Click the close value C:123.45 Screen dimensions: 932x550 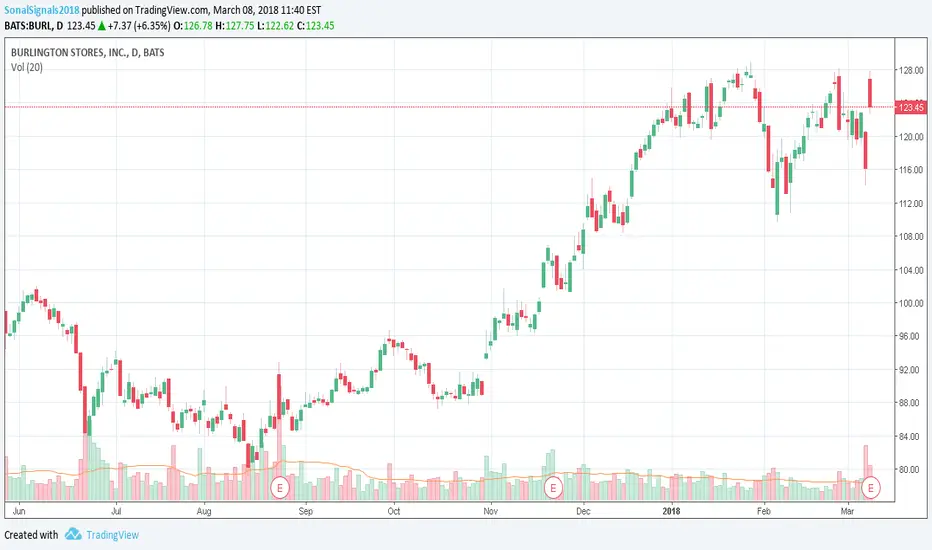[x=316, y=26]
